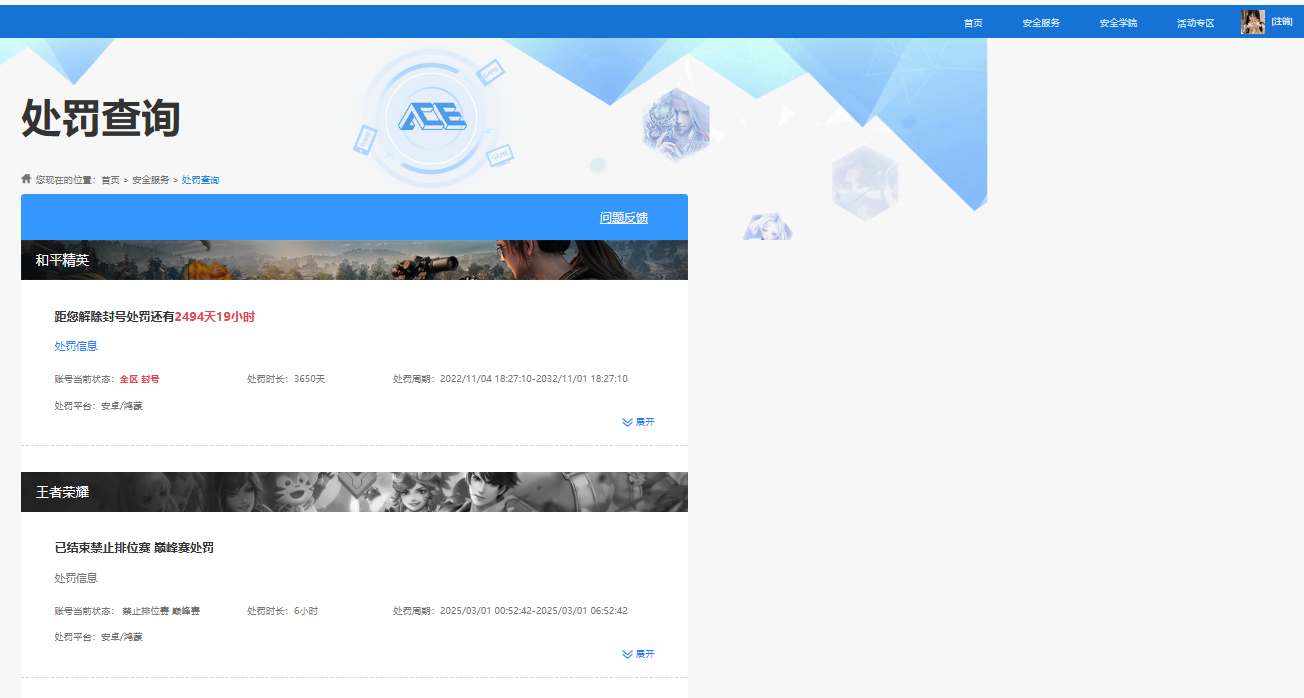Open 安全服务 in the top navigation
This screenshot has height=698, width=1304.
tap(1041, 23)
